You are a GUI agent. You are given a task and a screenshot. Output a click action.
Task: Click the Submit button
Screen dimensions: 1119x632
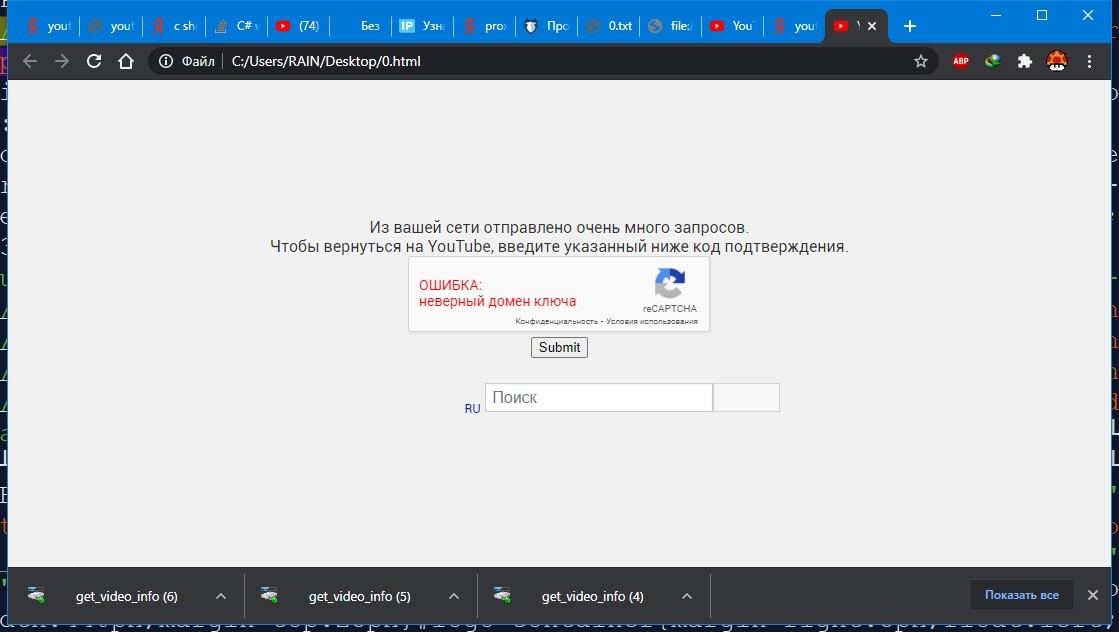[559, 347]
